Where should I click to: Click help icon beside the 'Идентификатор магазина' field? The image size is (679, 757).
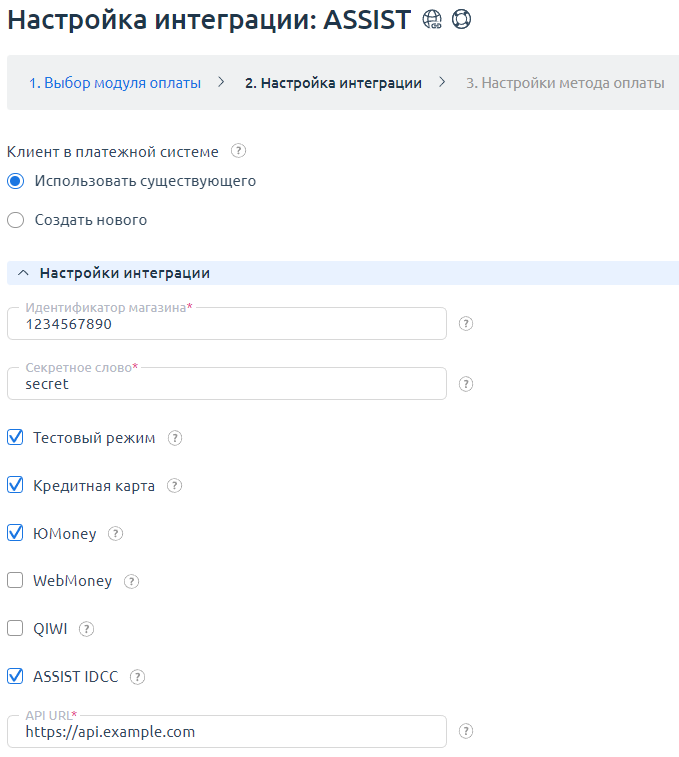pos(465,324)
